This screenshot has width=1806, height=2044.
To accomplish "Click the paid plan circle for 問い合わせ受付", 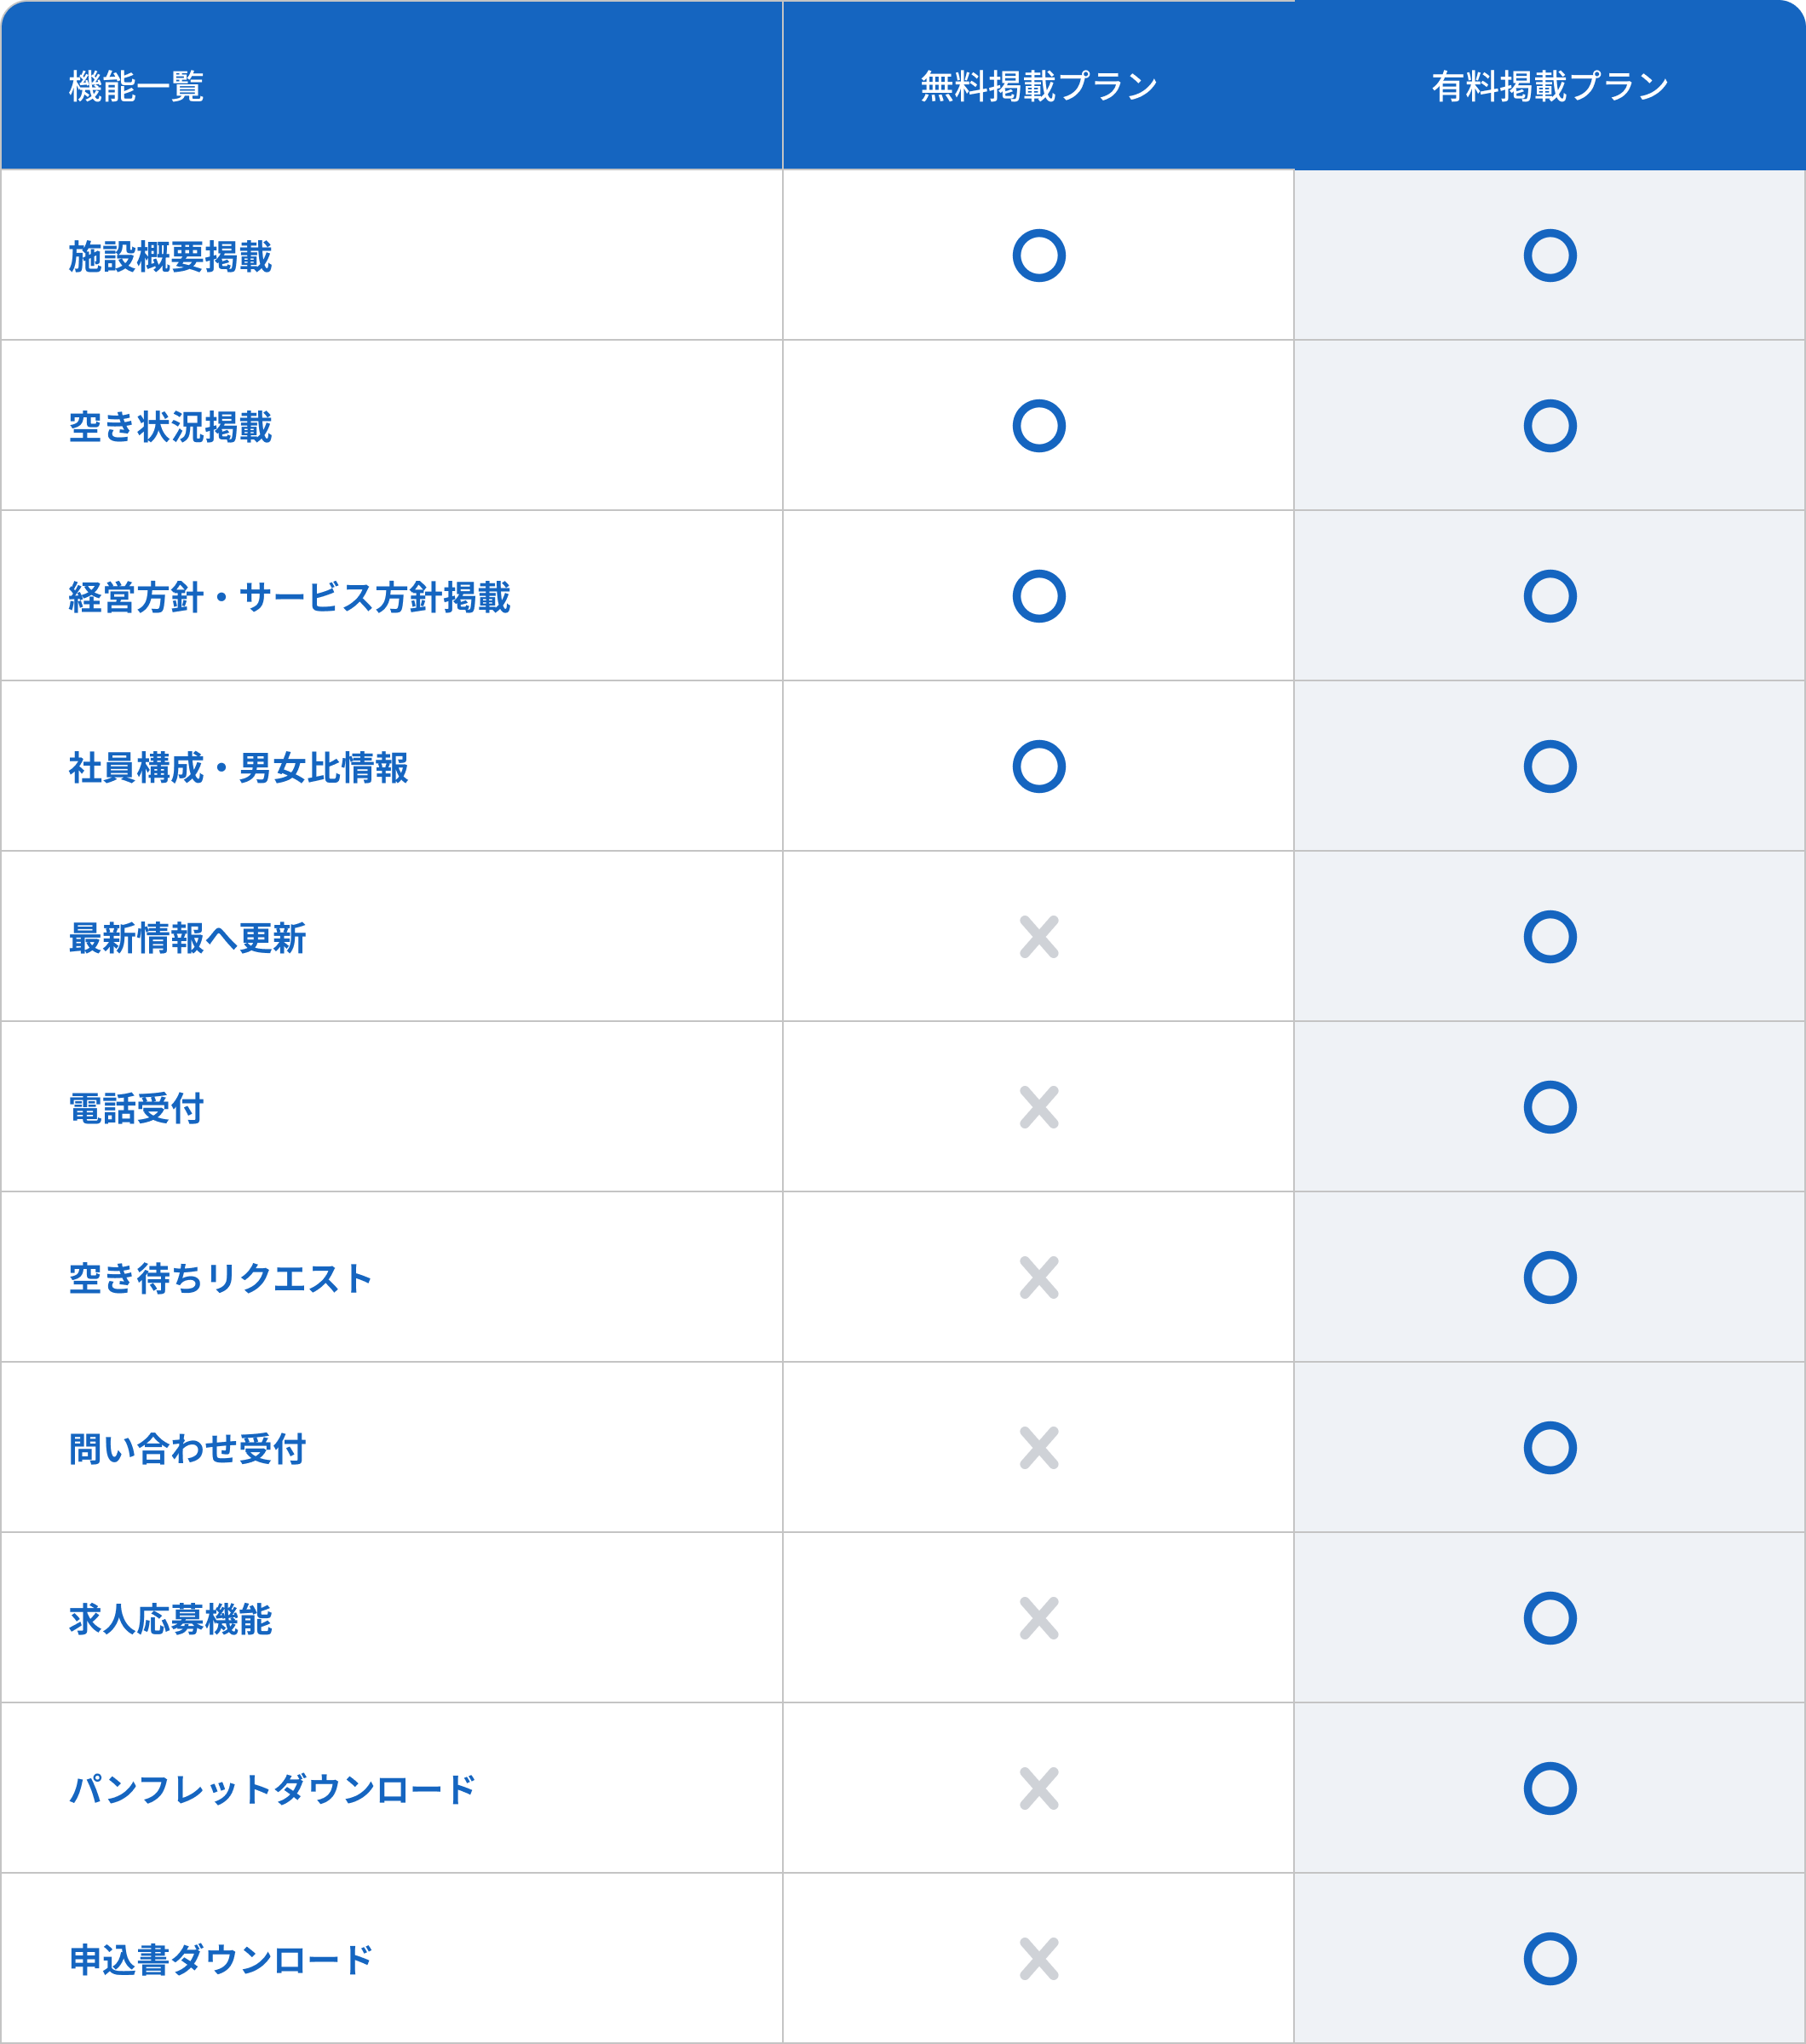I will pyautogui.click(x=1549, y=1447).
